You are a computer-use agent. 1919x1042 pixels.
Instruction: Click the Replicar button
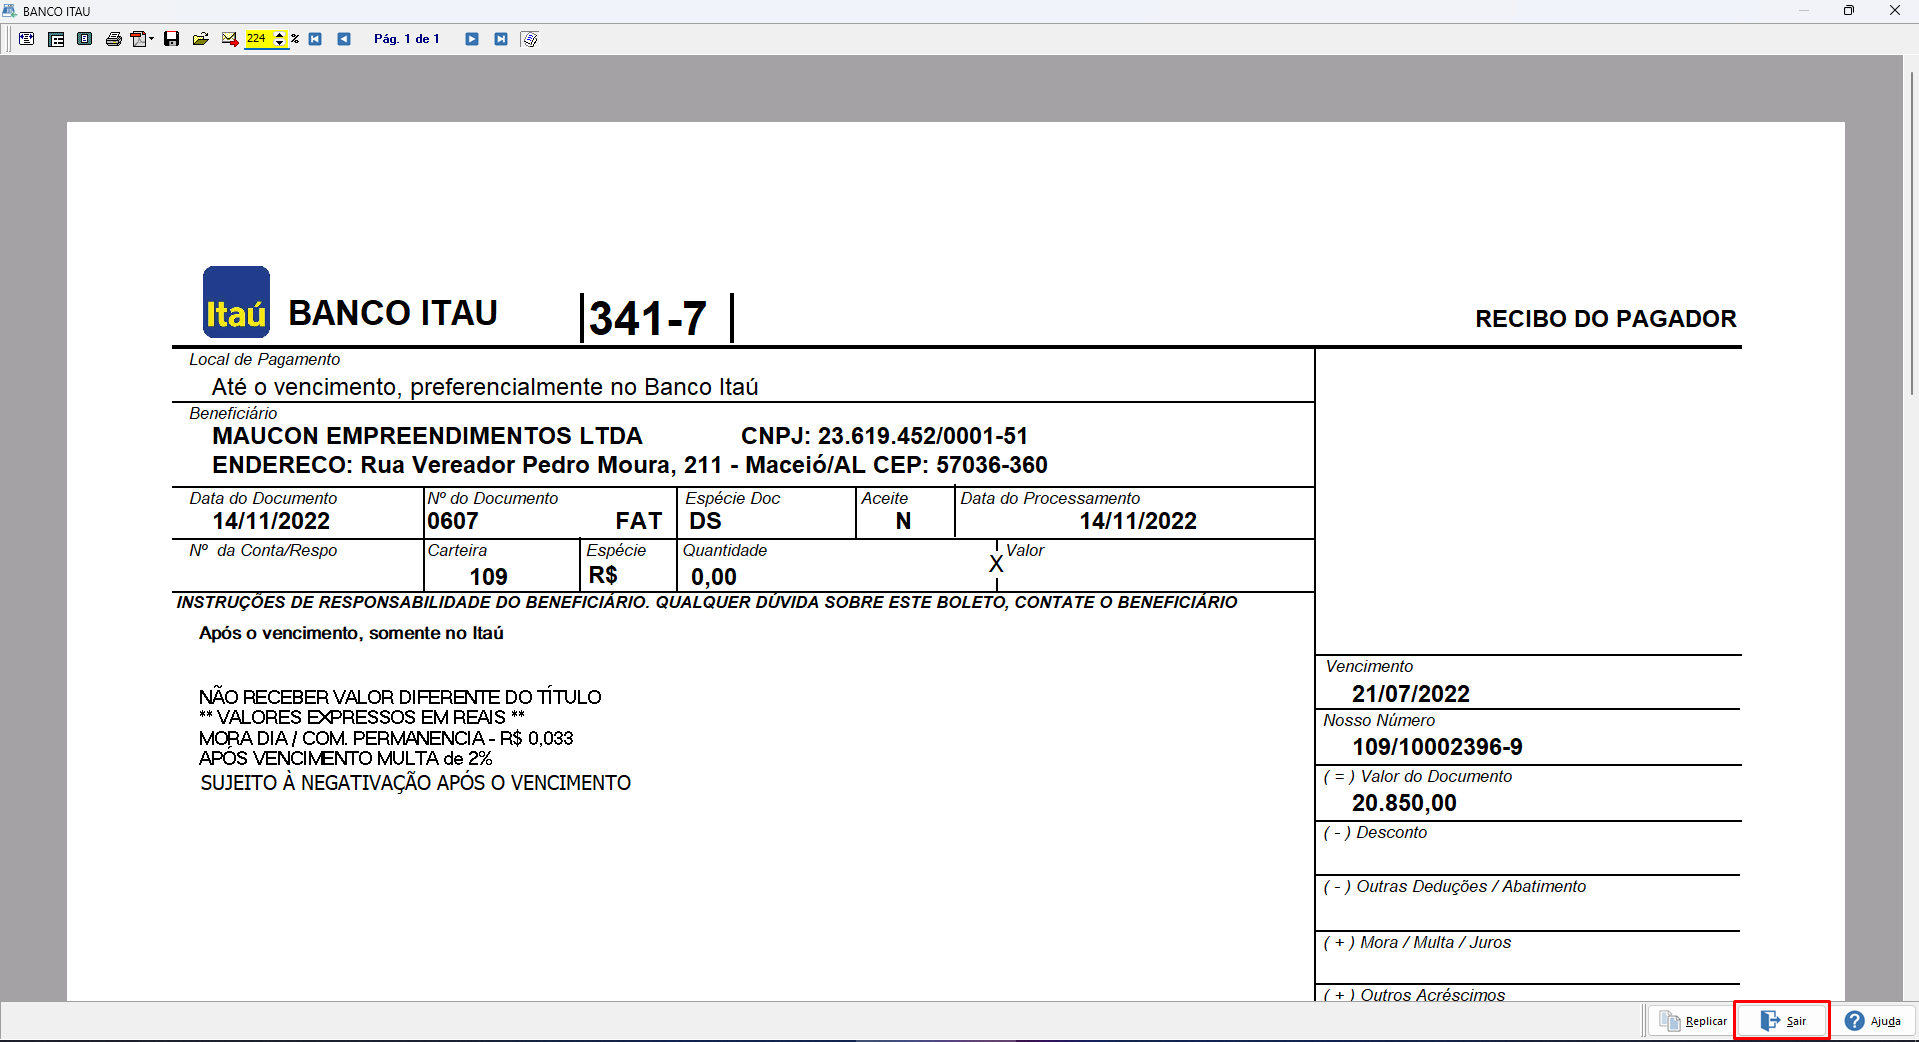click(1692, 1021)
